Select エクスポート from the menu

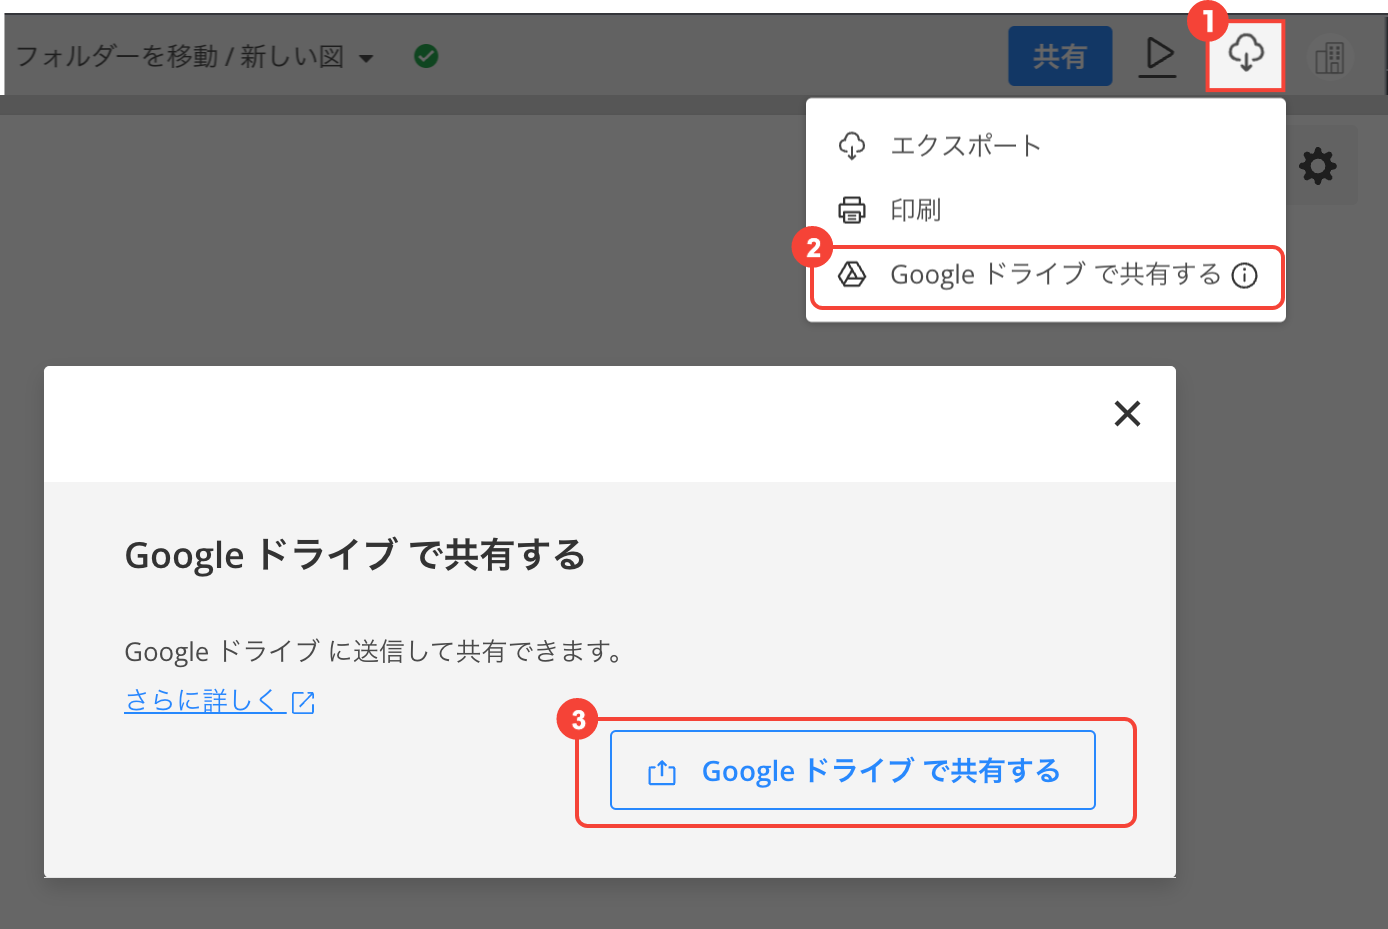1045,146
